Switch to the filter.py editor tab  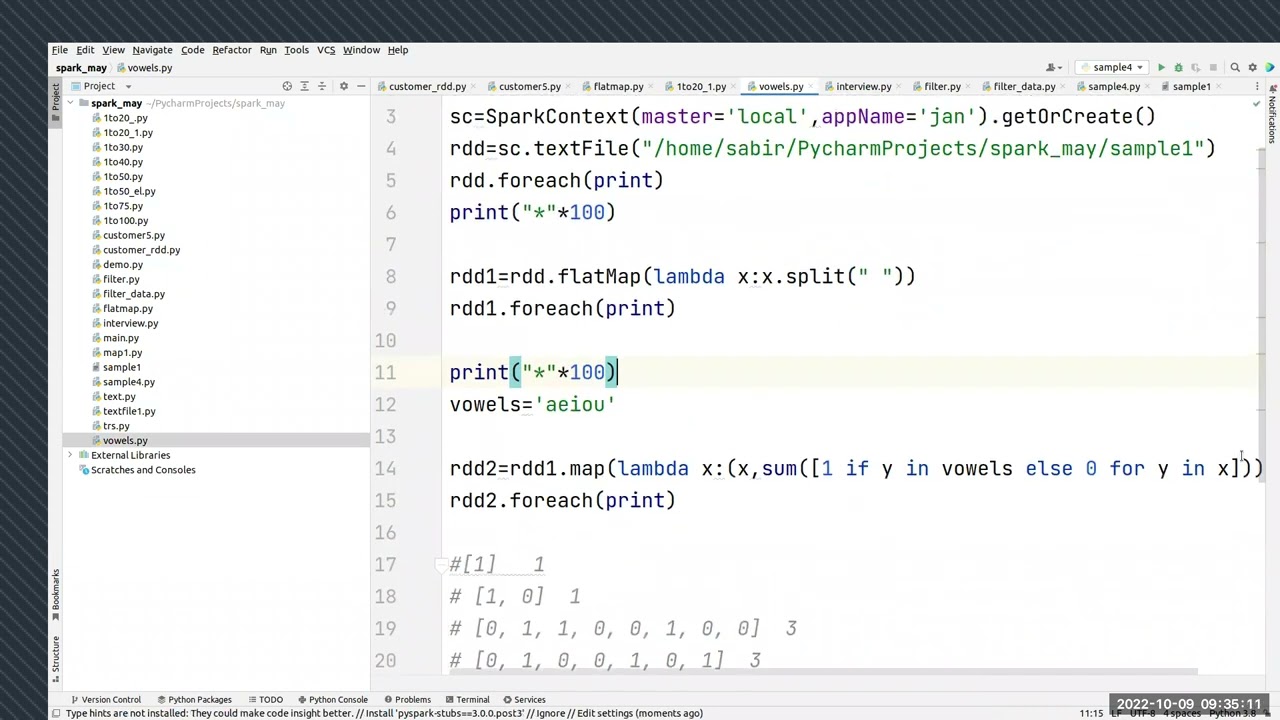[x=942, y=87]
